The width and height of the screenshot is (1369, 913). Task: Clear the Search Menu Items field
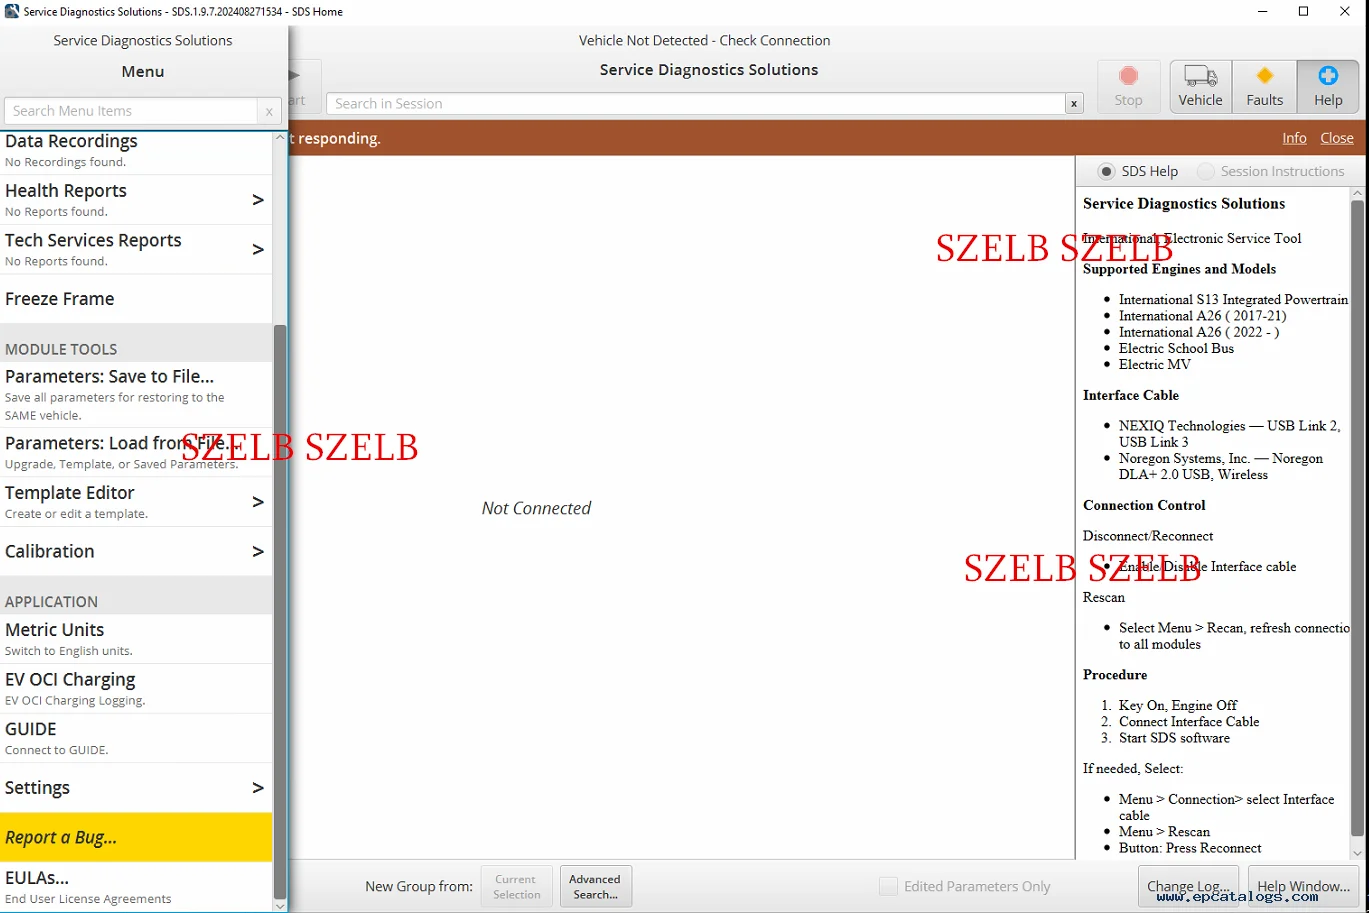pos(269,111)
